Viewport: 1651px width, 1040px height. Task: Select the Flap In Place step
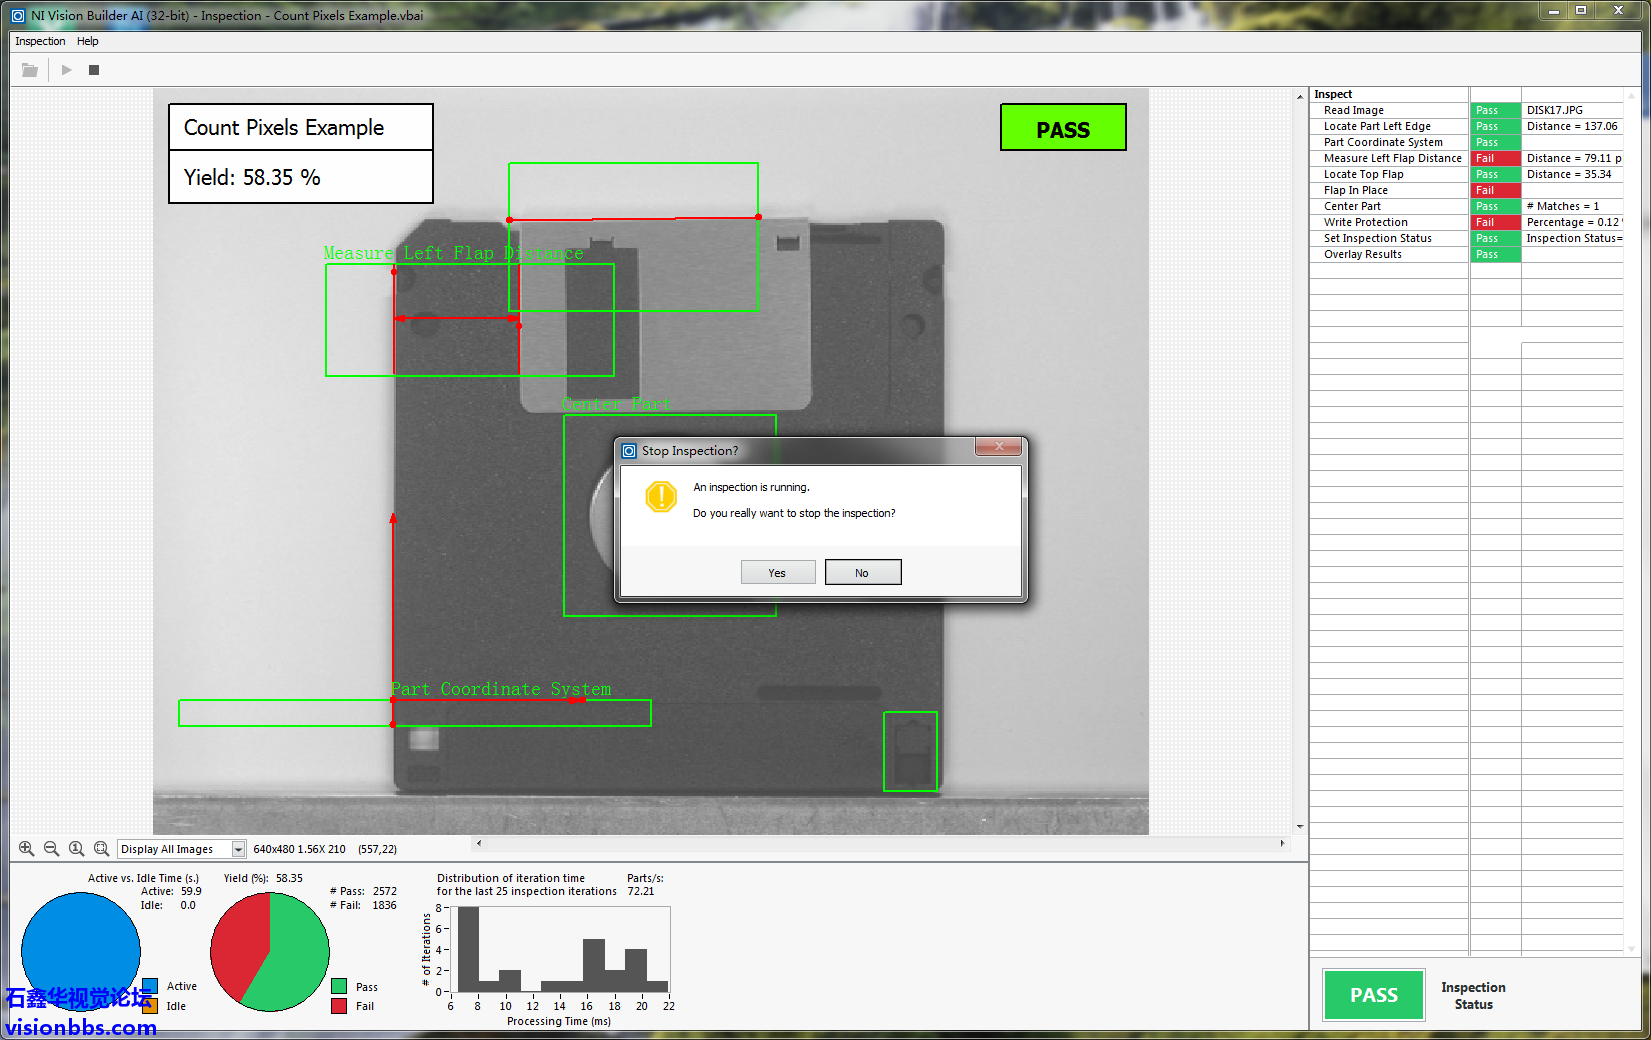point(1355,190)
